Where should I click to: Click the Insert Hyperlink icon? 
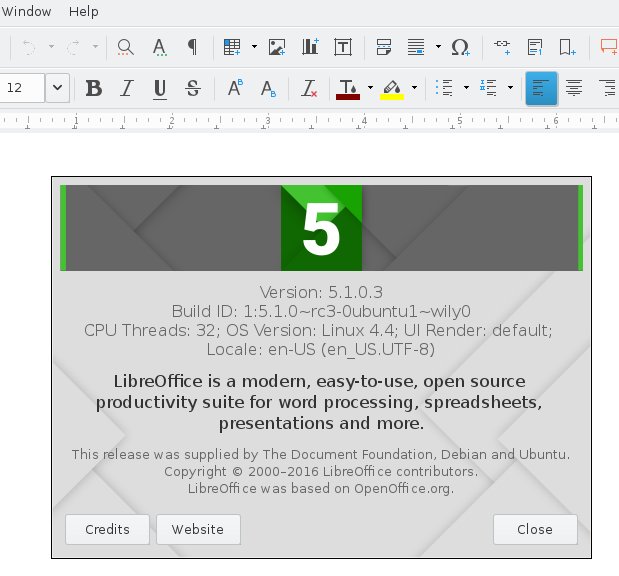502,47
